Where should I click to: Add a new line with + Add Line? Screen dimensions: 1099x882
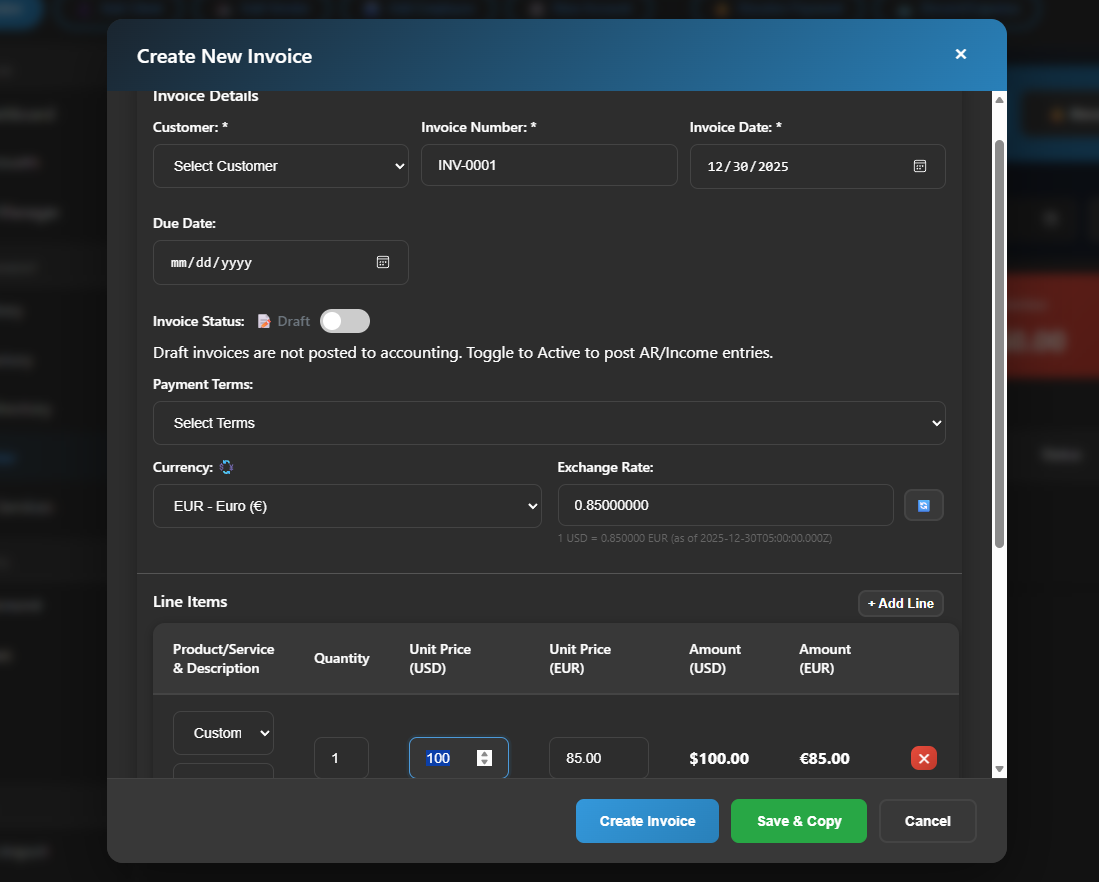900,603
